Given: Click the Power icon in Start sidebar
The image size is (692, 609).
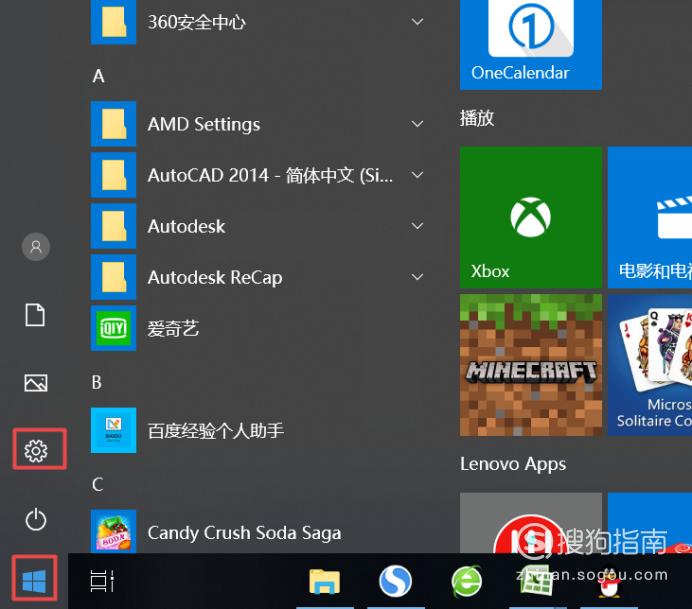Looking at the screenshot, I should coord(36,519).
